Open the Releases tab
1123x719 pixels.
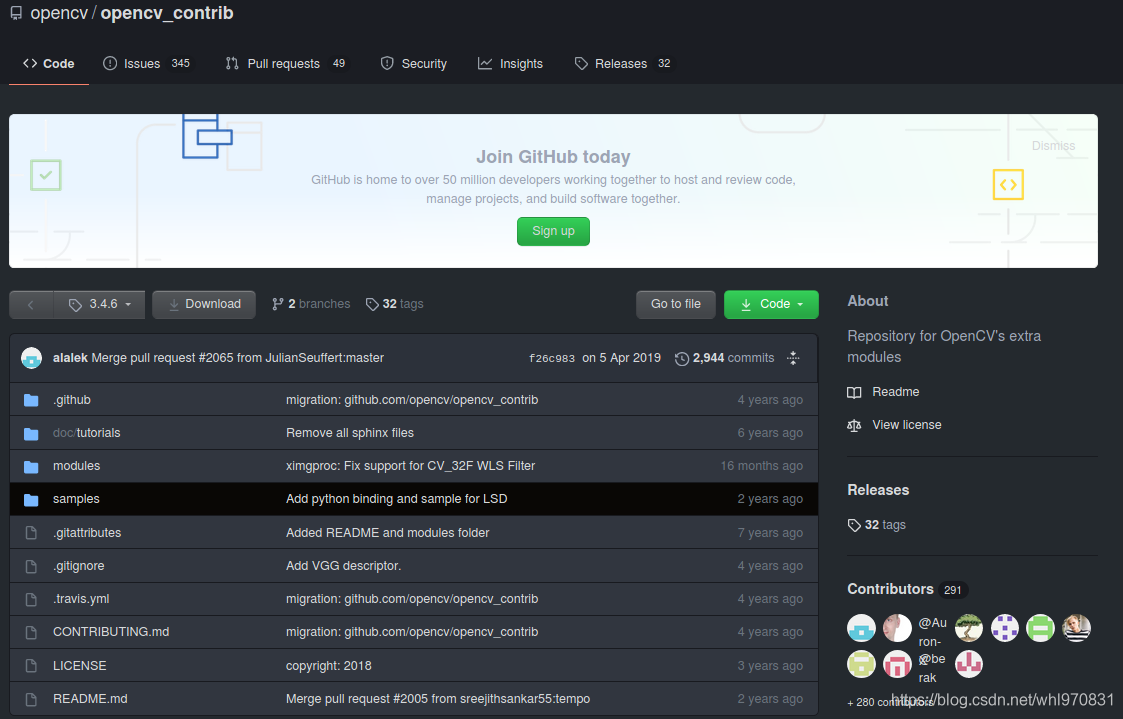click(x=623, y=64)
